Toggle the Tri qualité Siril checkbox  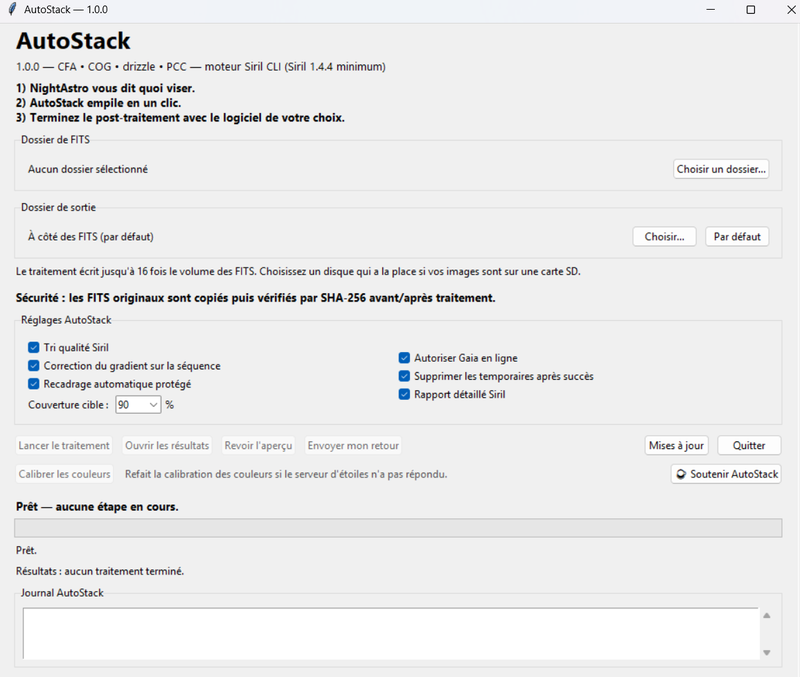pyautogui.click(x=34, y=347)
